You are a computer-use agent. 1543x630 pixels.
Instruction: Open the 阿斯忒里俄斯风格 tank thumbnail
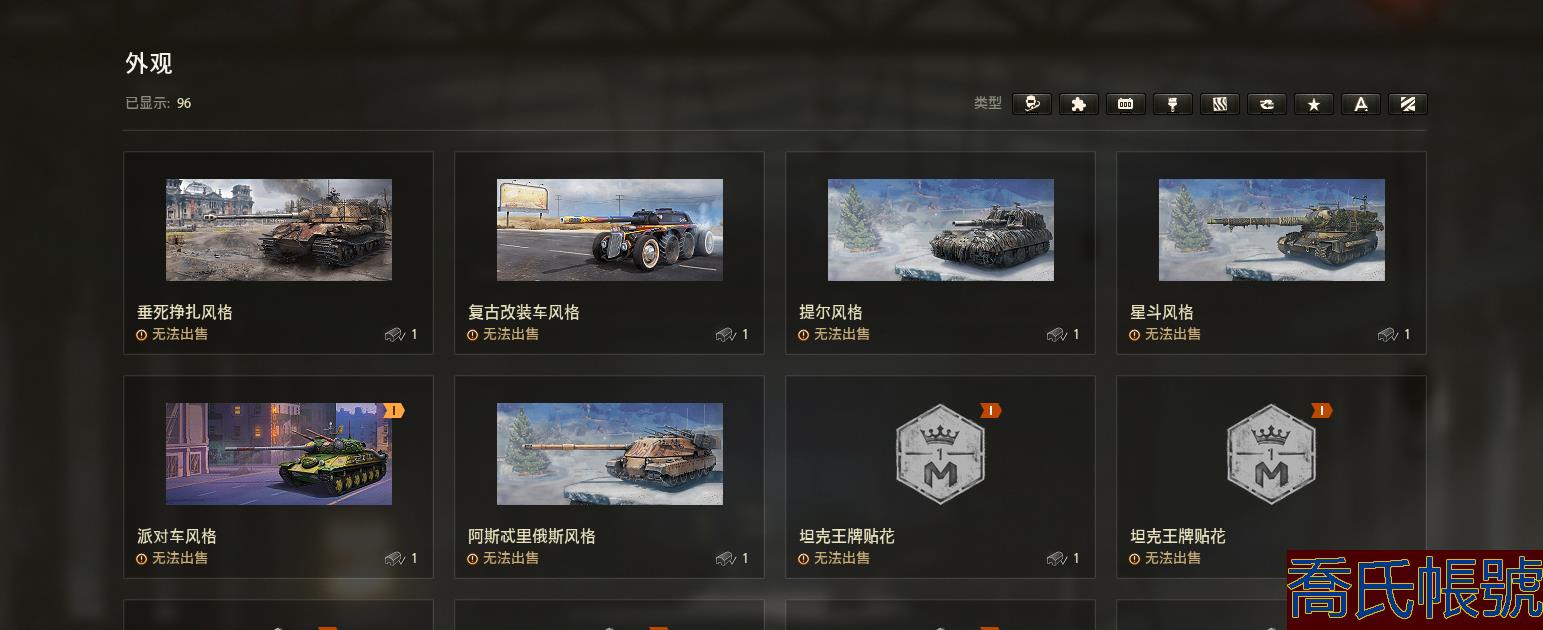coord(609,454)
